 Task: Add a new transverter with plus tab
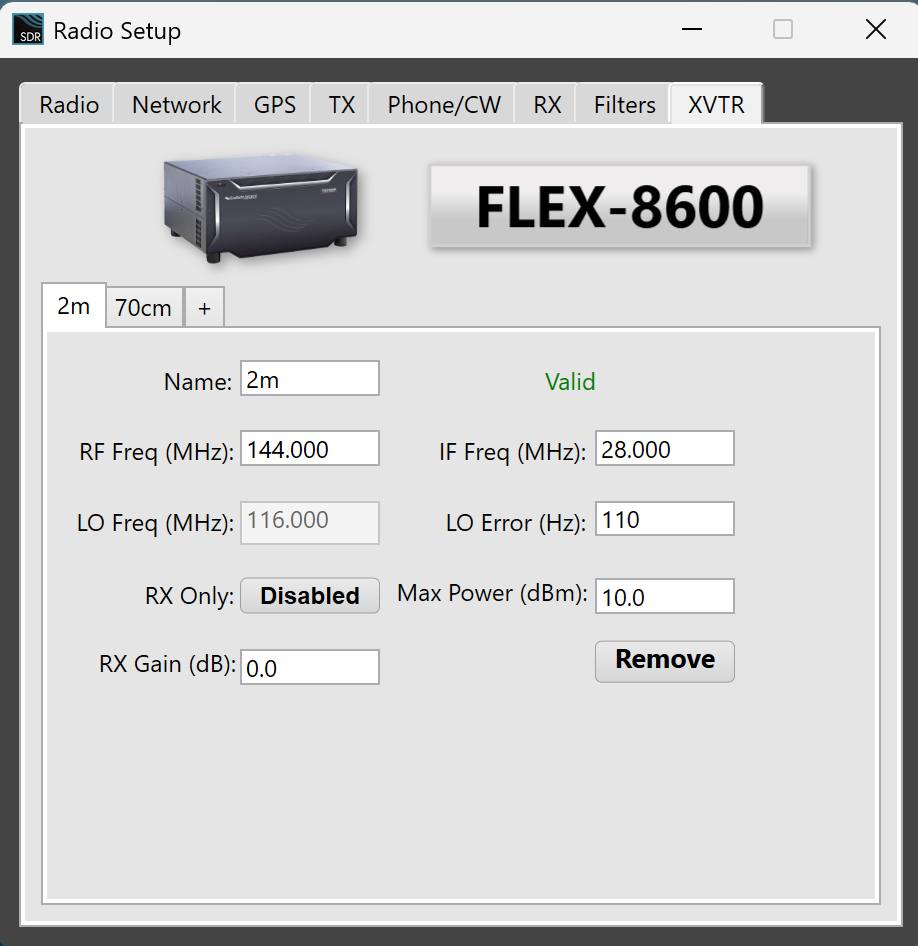204,308
